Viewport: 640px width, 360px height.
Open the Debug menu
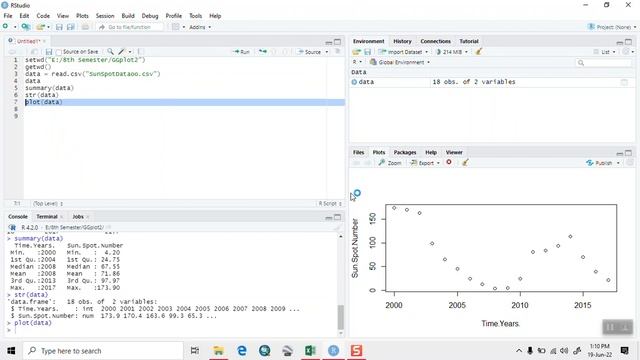150,16
